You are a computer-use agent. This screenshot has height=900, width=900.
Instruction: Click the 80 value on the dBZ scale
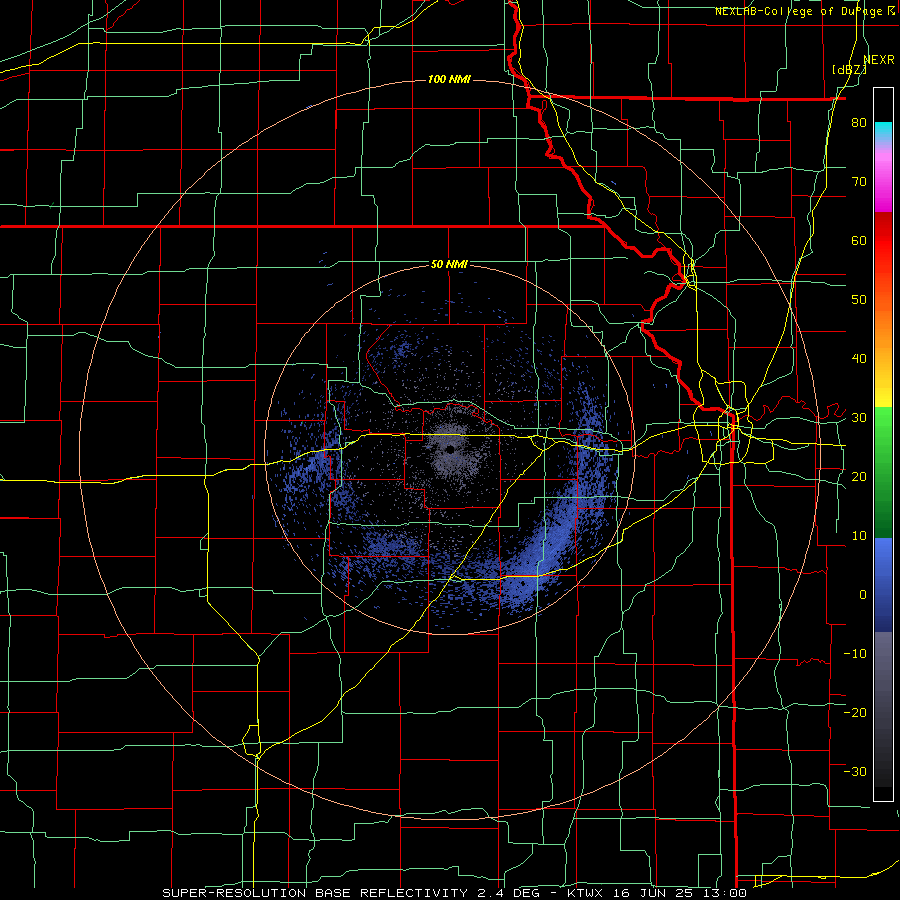coord(859,123)
